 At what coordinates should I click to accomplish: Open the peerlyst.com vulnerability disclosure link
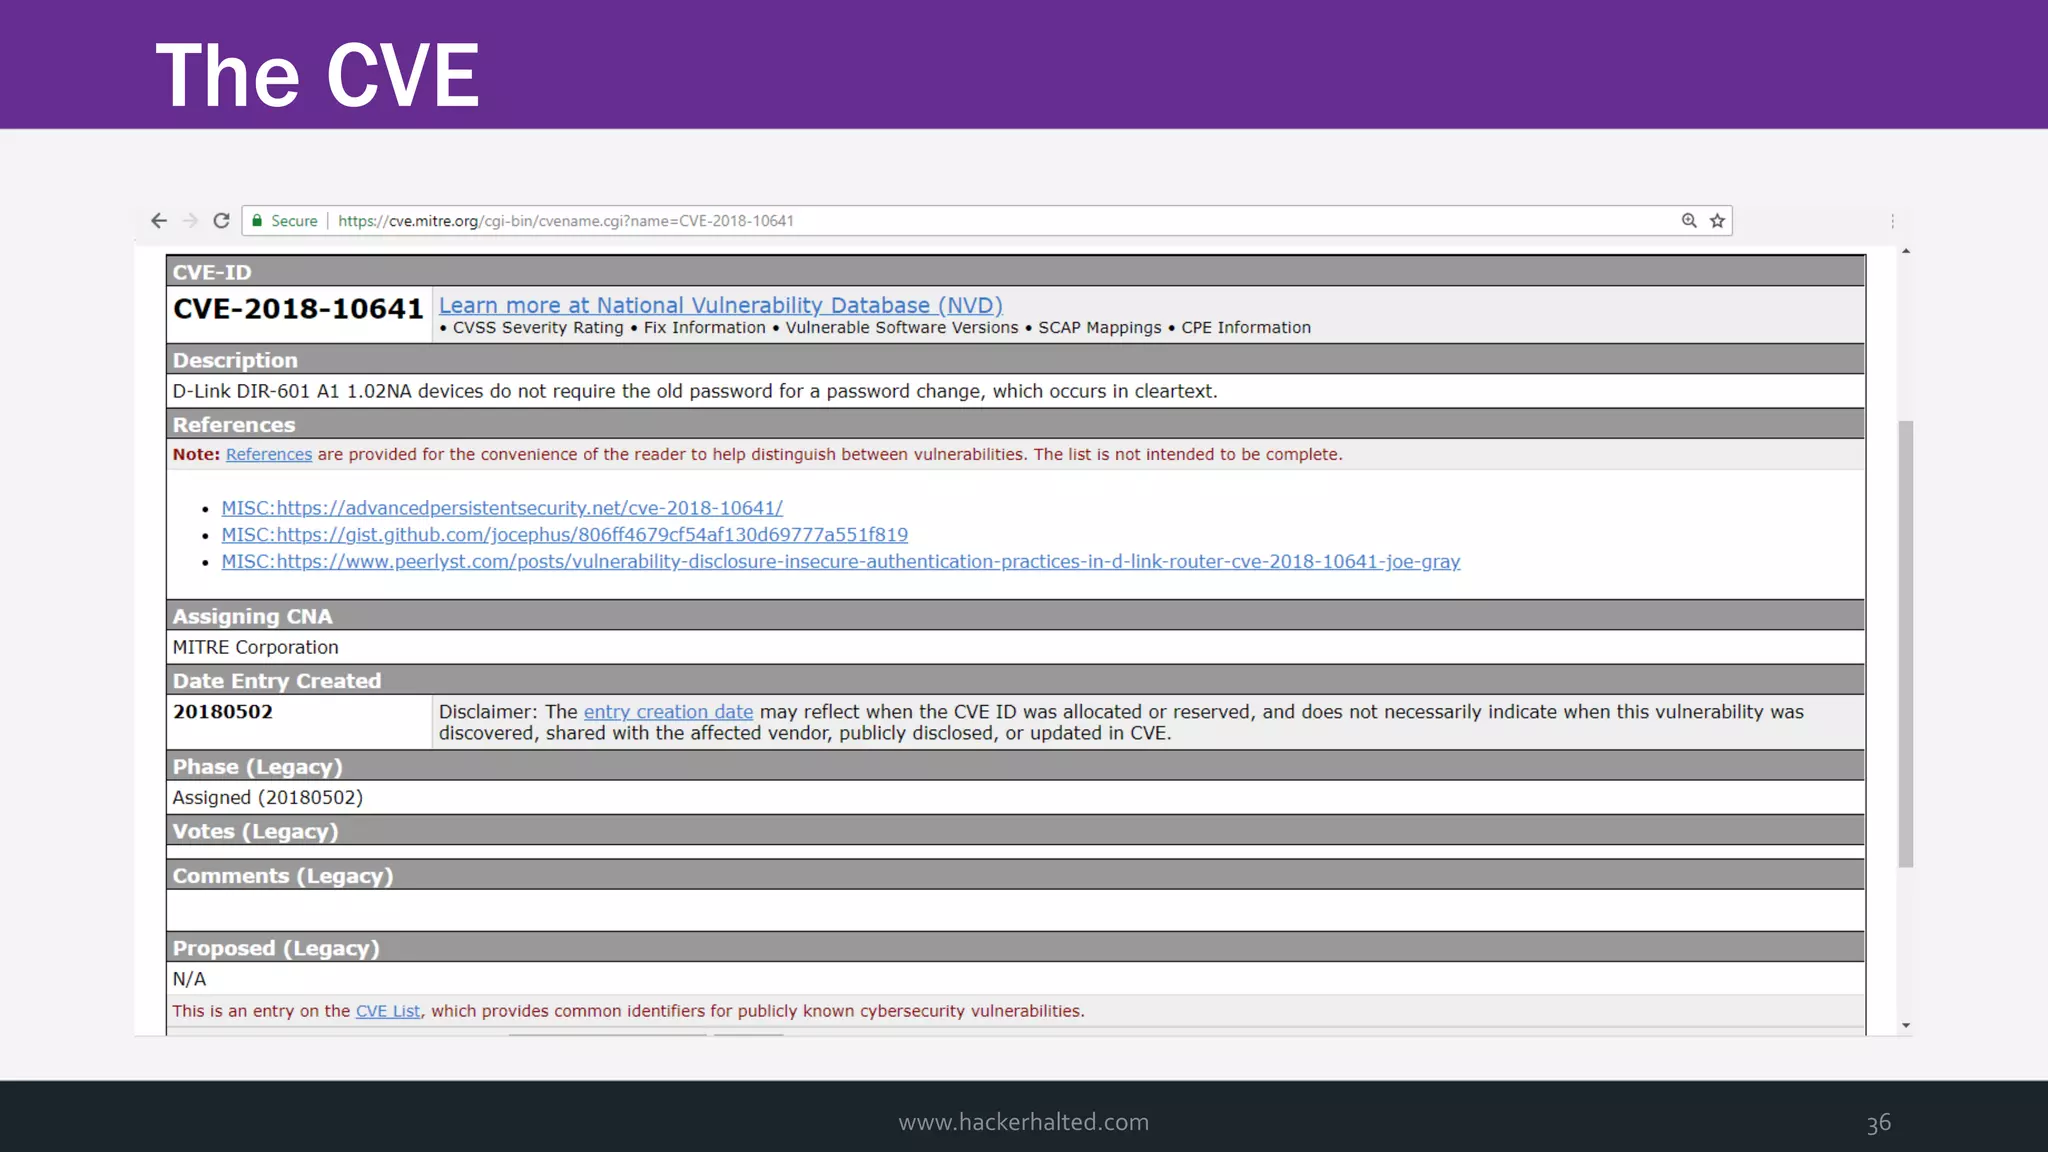point(841,562)
